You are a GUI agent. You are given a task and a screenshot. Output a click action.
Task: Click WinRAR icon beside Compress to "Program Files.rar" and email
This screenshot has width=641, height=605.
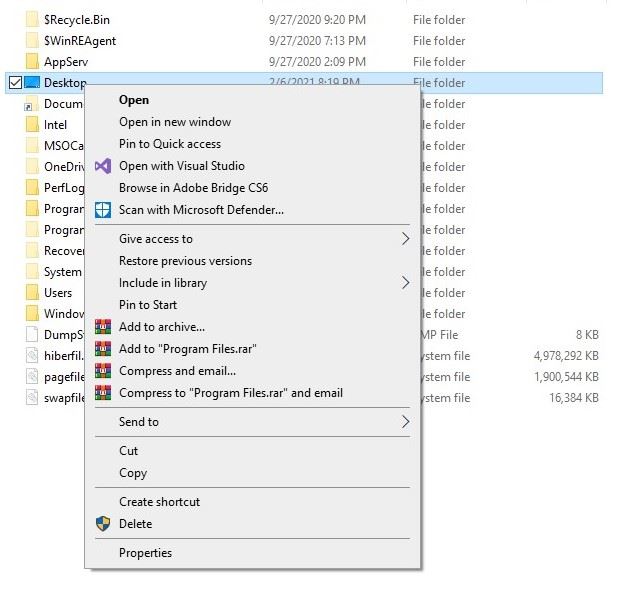click(103, 393)
